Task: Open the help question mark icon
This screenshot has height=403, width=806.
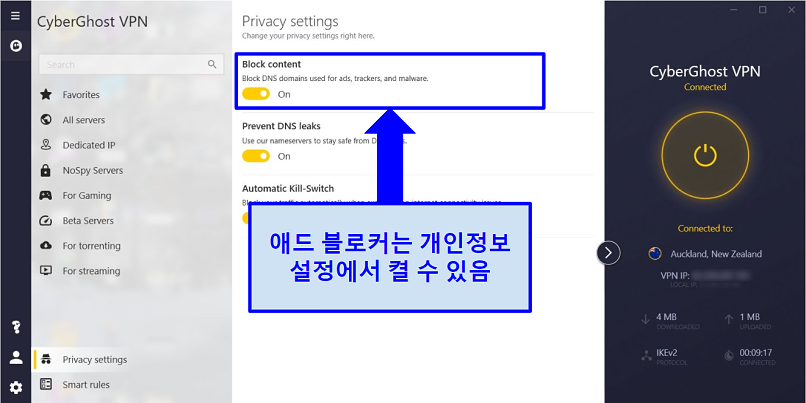Action: coord(16,326)
